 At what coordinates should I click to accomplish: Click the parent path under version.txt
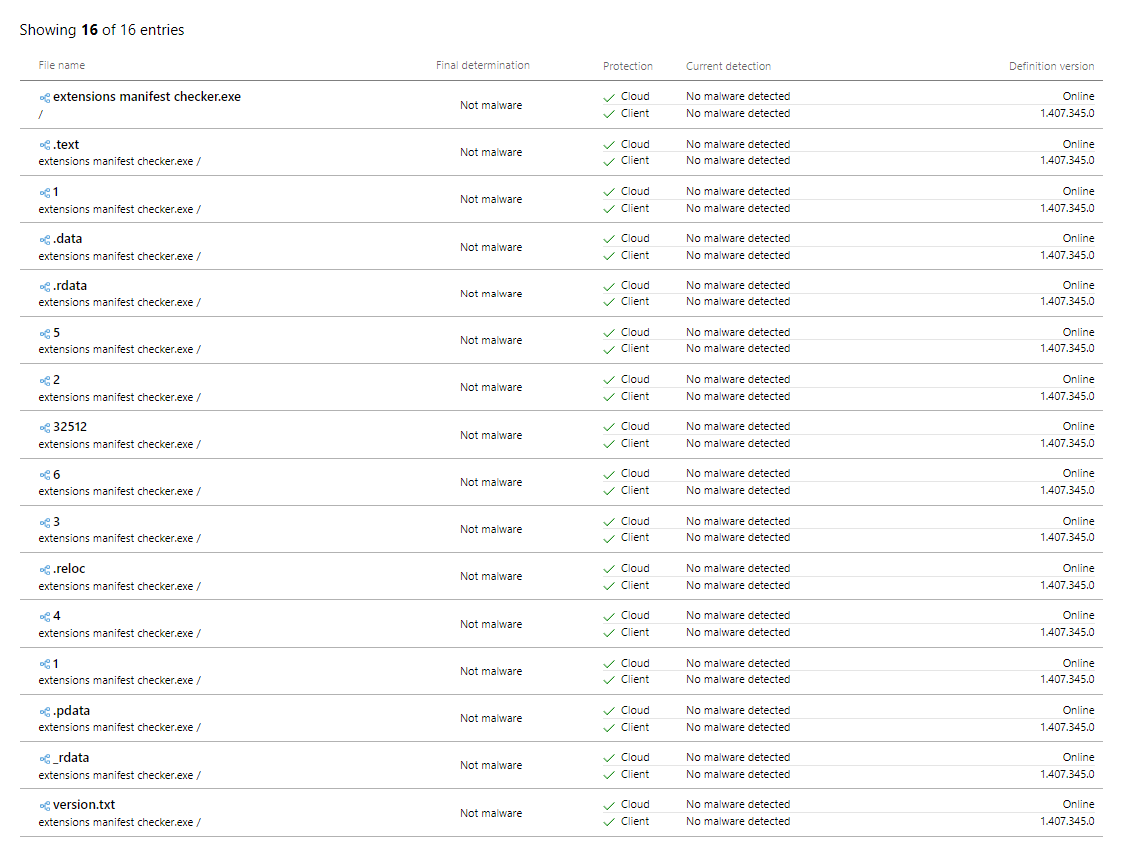pyautogui.click(x=119, y=822)
